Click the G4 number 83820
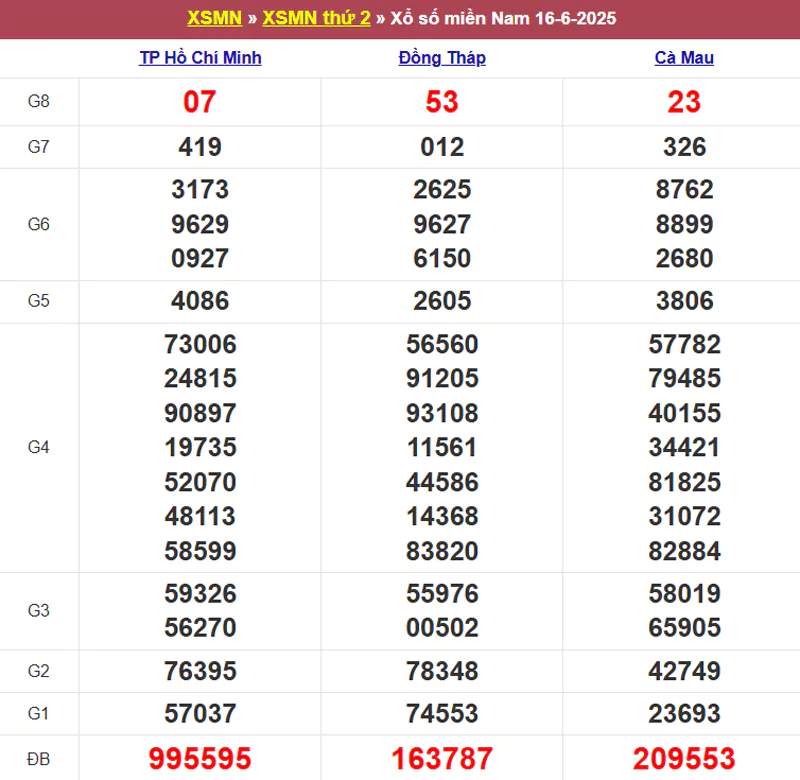 click(442, 551)
